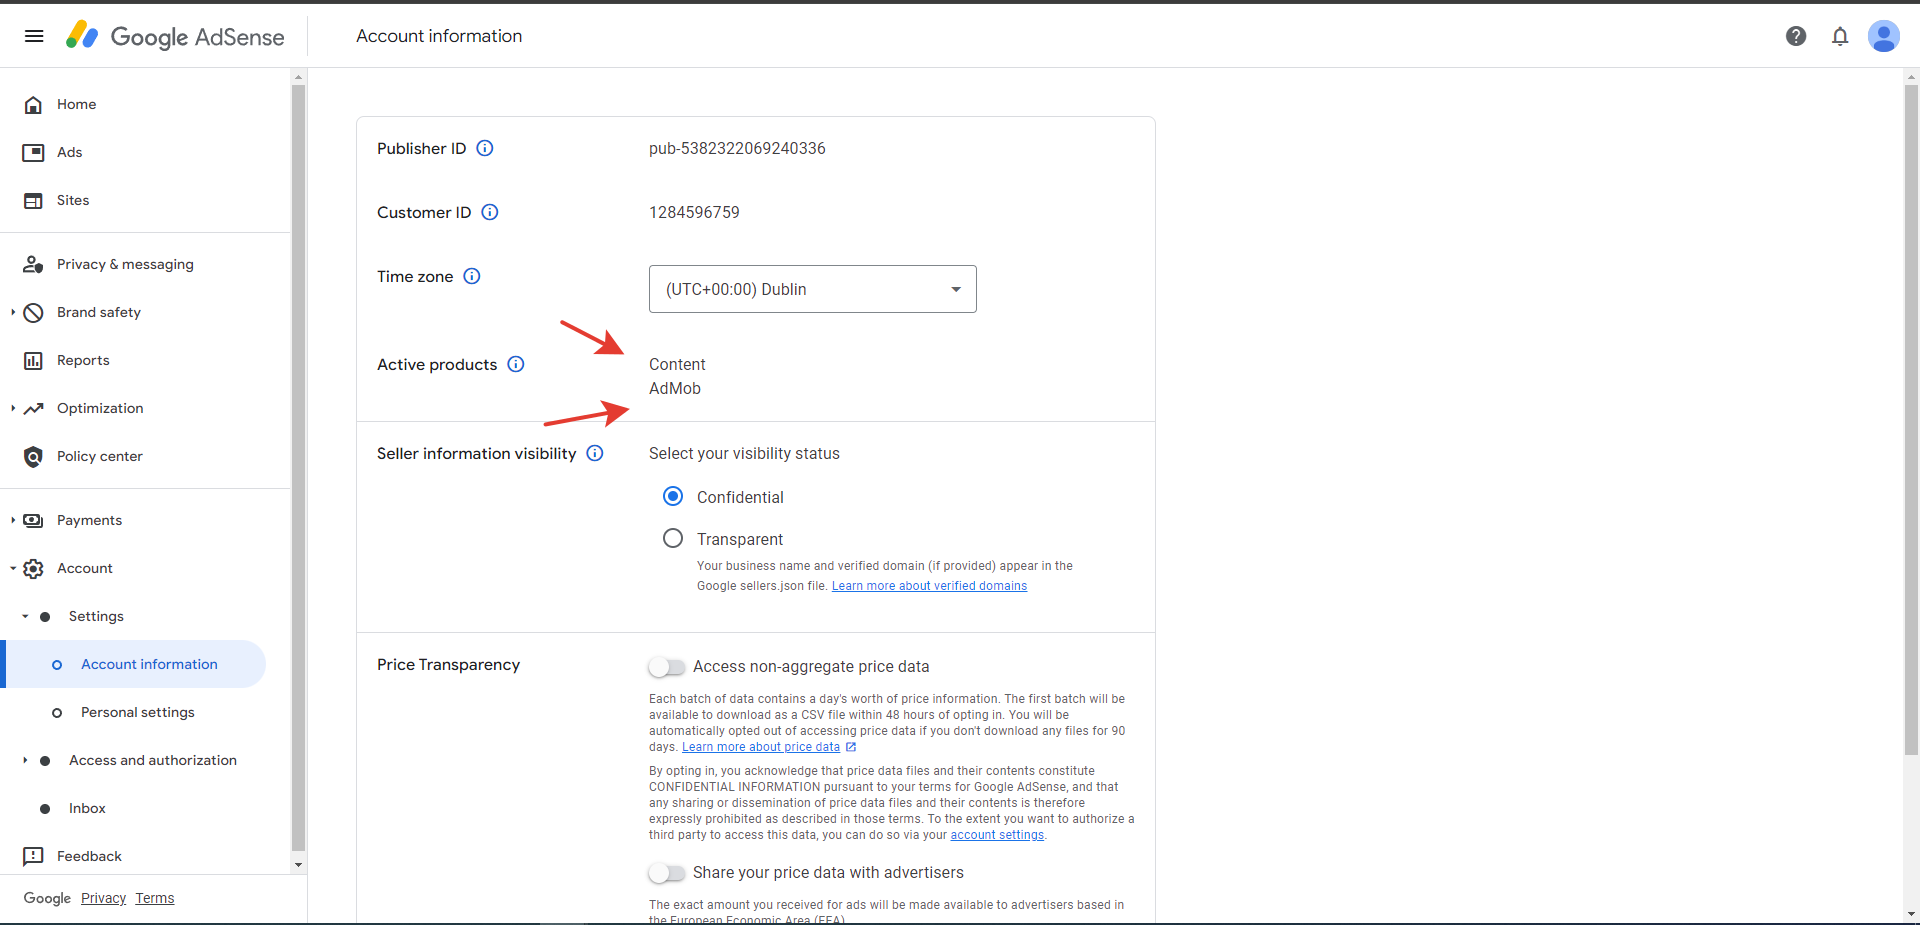
Task: Expand the Optimization section
Action: coord(13,408)
